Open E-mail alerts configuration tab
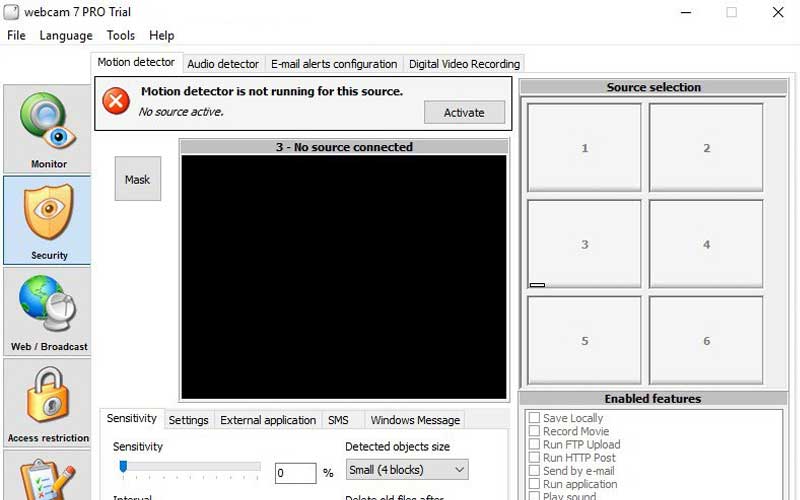800x500 pixels. 334,64
